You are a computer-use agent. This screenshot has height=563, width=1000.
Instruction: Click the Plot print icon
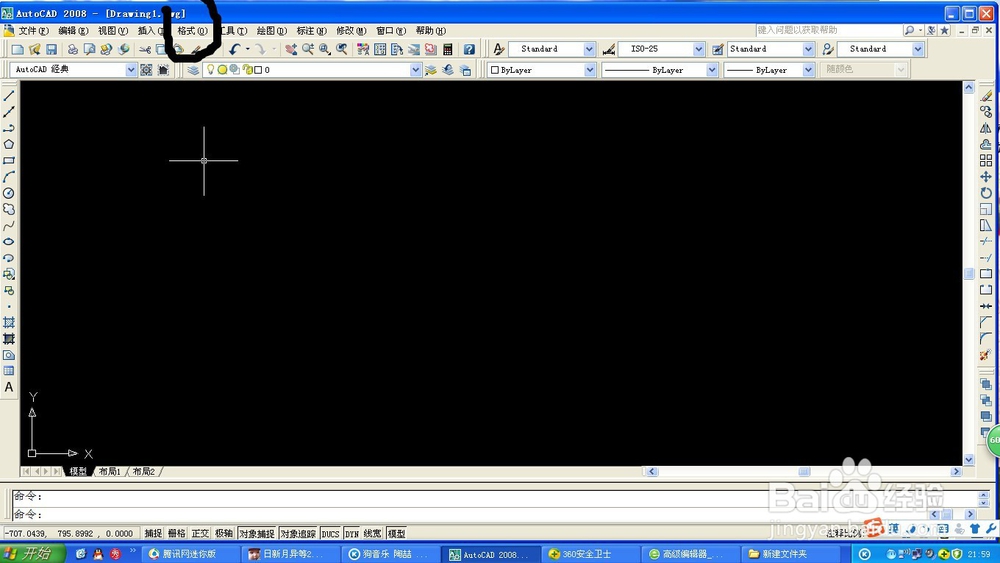click(73, 49)
